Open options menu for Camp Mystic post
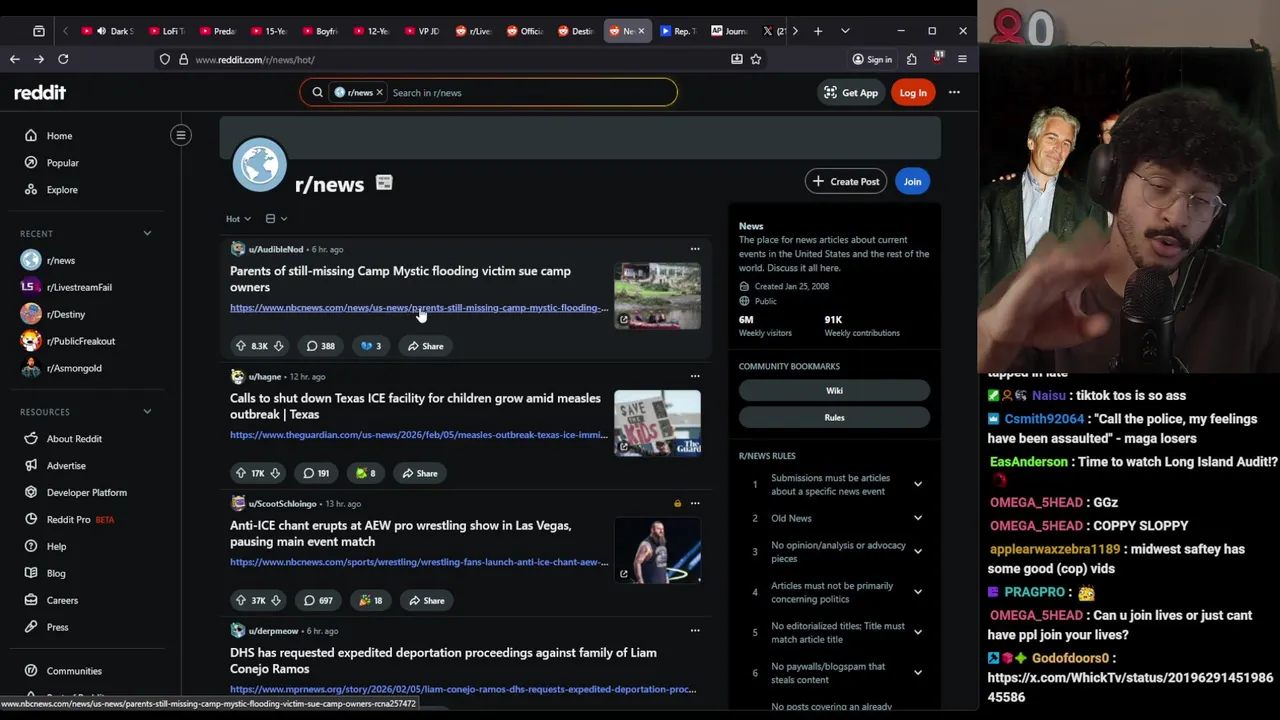This screenshot has height=720, width=1280. point(695,249)
